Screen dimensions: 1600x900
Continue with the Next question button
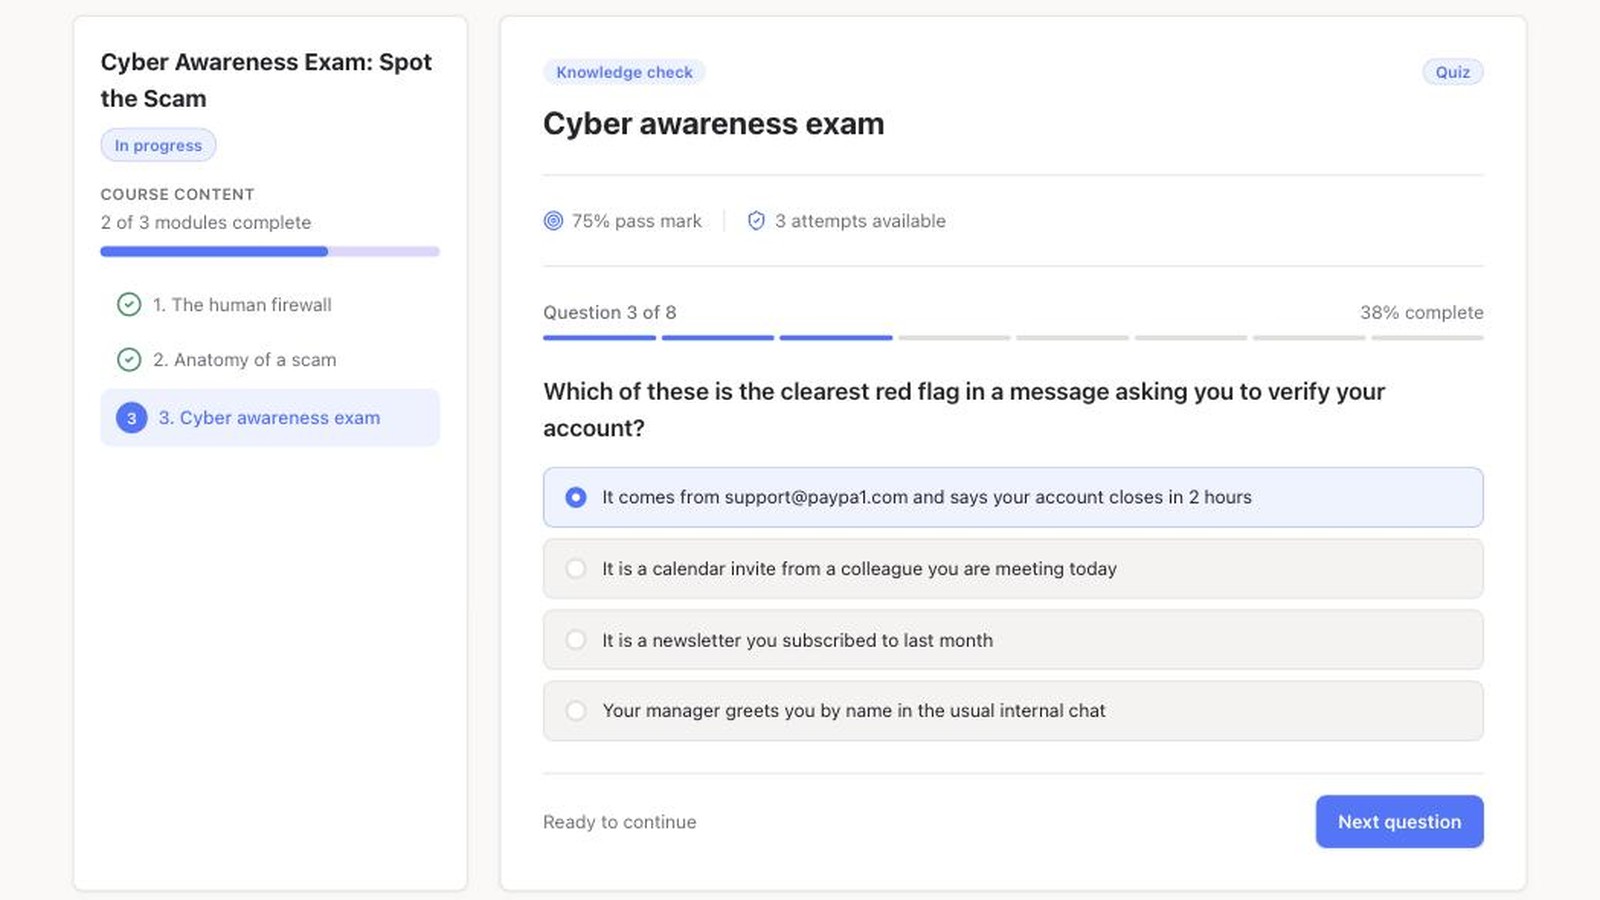tap(1399, 822)
